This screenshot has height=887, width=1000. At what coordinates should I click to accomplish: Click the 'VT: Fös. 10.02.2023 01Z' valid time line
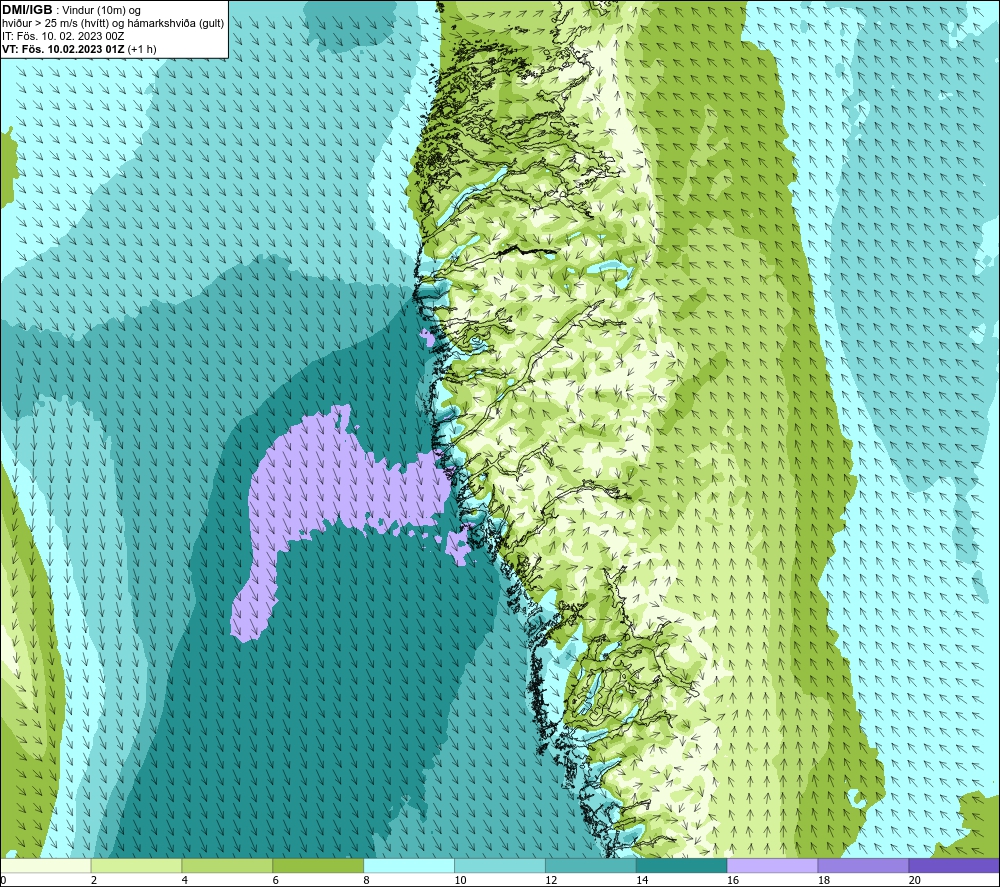point(63,49)
